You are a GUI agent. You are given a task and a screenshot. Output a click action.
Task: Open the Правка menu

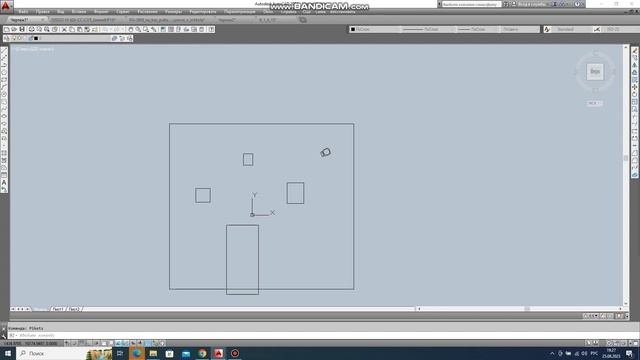[x=42, y=12]
